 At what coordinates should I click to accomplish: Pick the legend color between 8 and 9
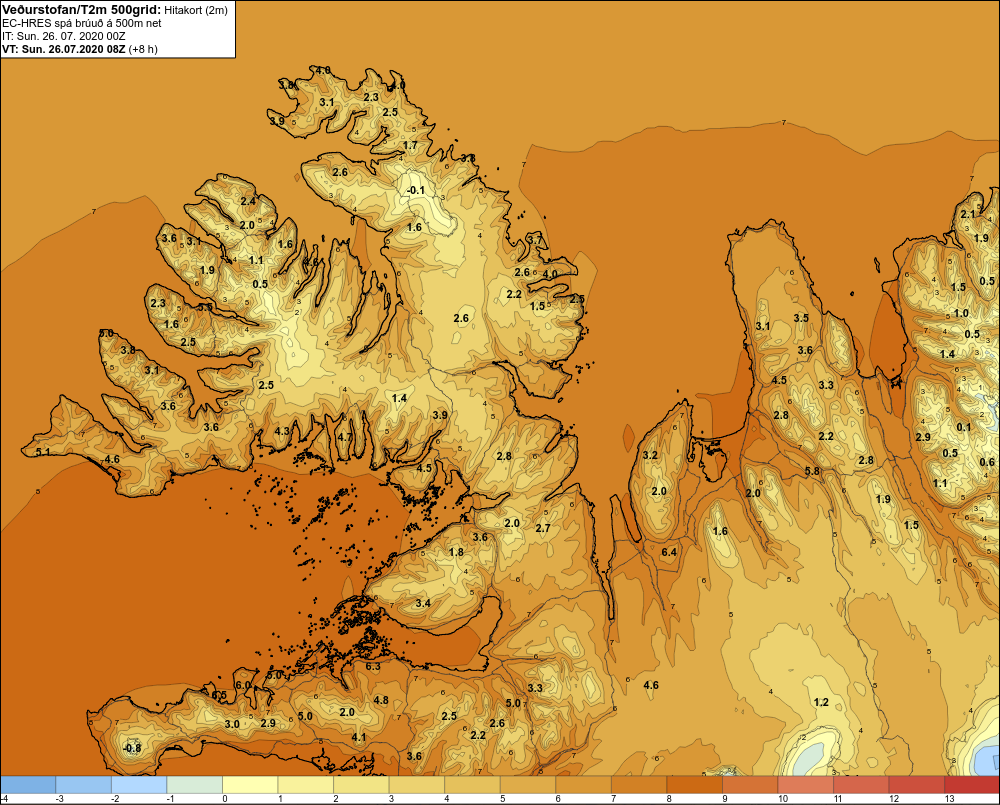[694, 785]
